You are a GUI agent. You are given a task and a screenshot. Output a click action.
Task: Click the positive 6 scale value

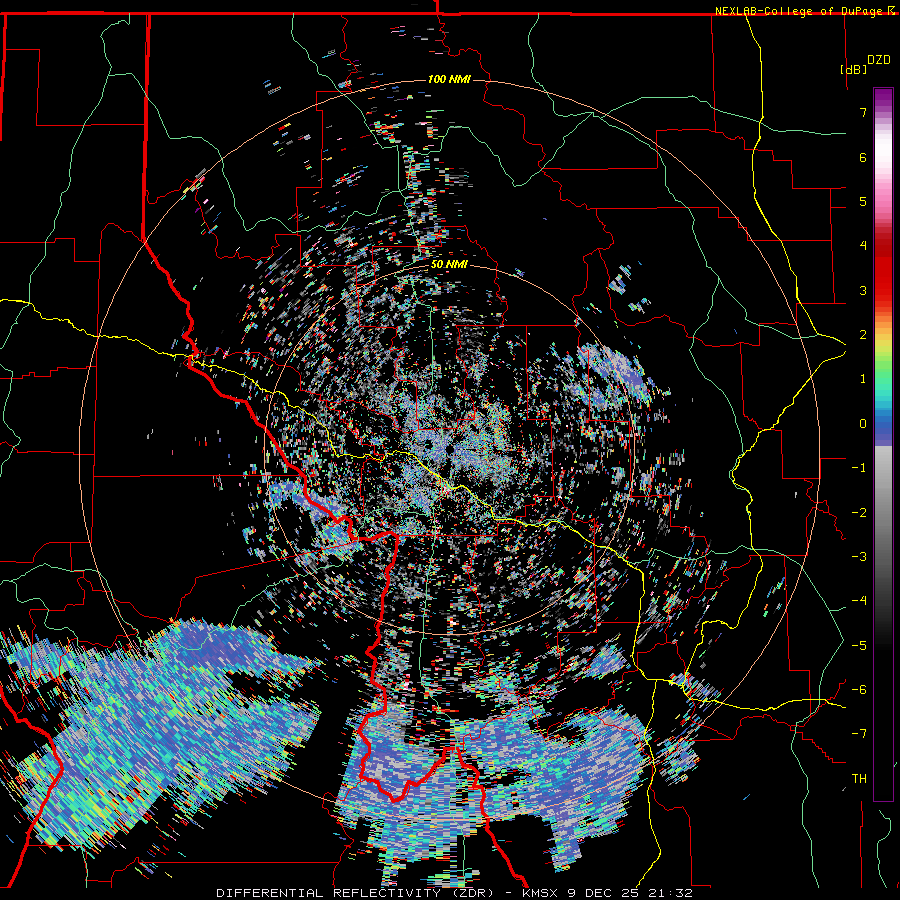coord(863,157)
